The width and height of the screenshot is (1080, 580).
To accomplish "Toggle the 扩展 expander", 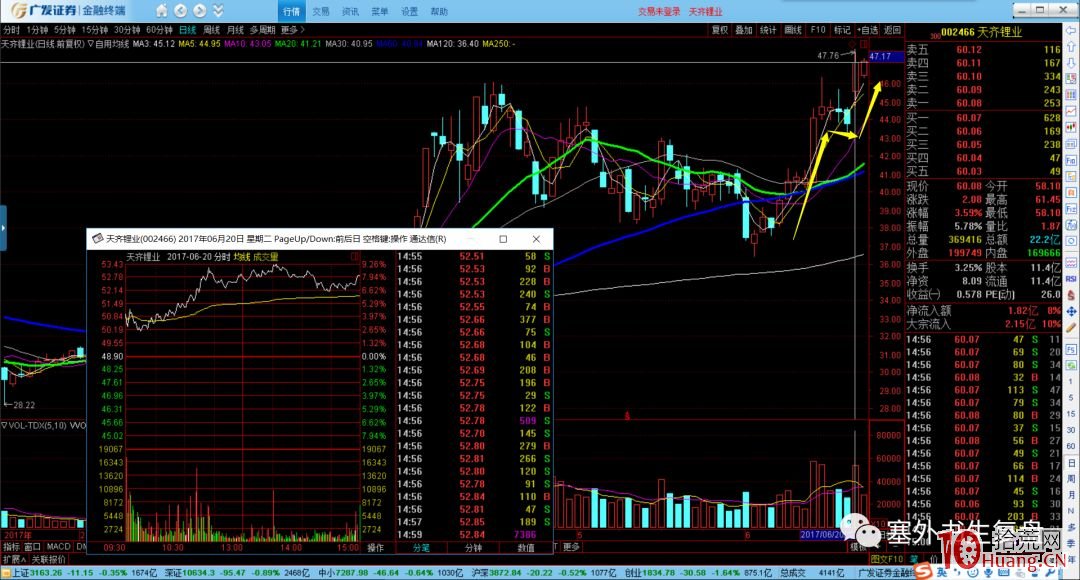I will pyautogui.click(x=14, y=559).
